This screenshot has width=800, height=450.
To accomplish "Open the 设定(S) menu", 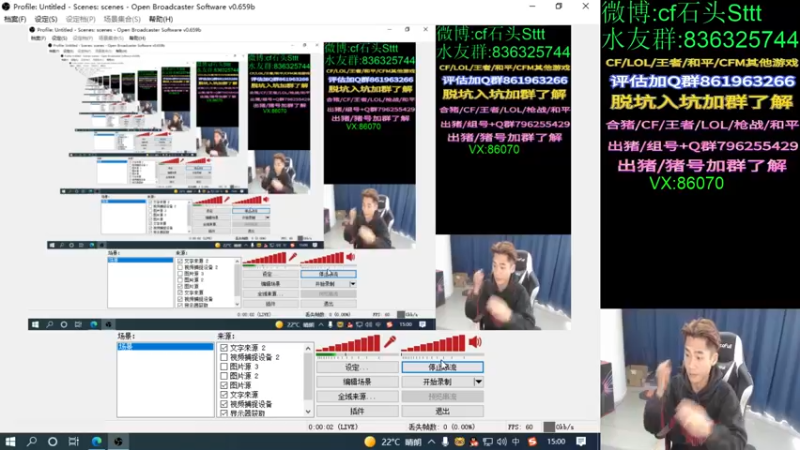I will [x=46, y=19].
